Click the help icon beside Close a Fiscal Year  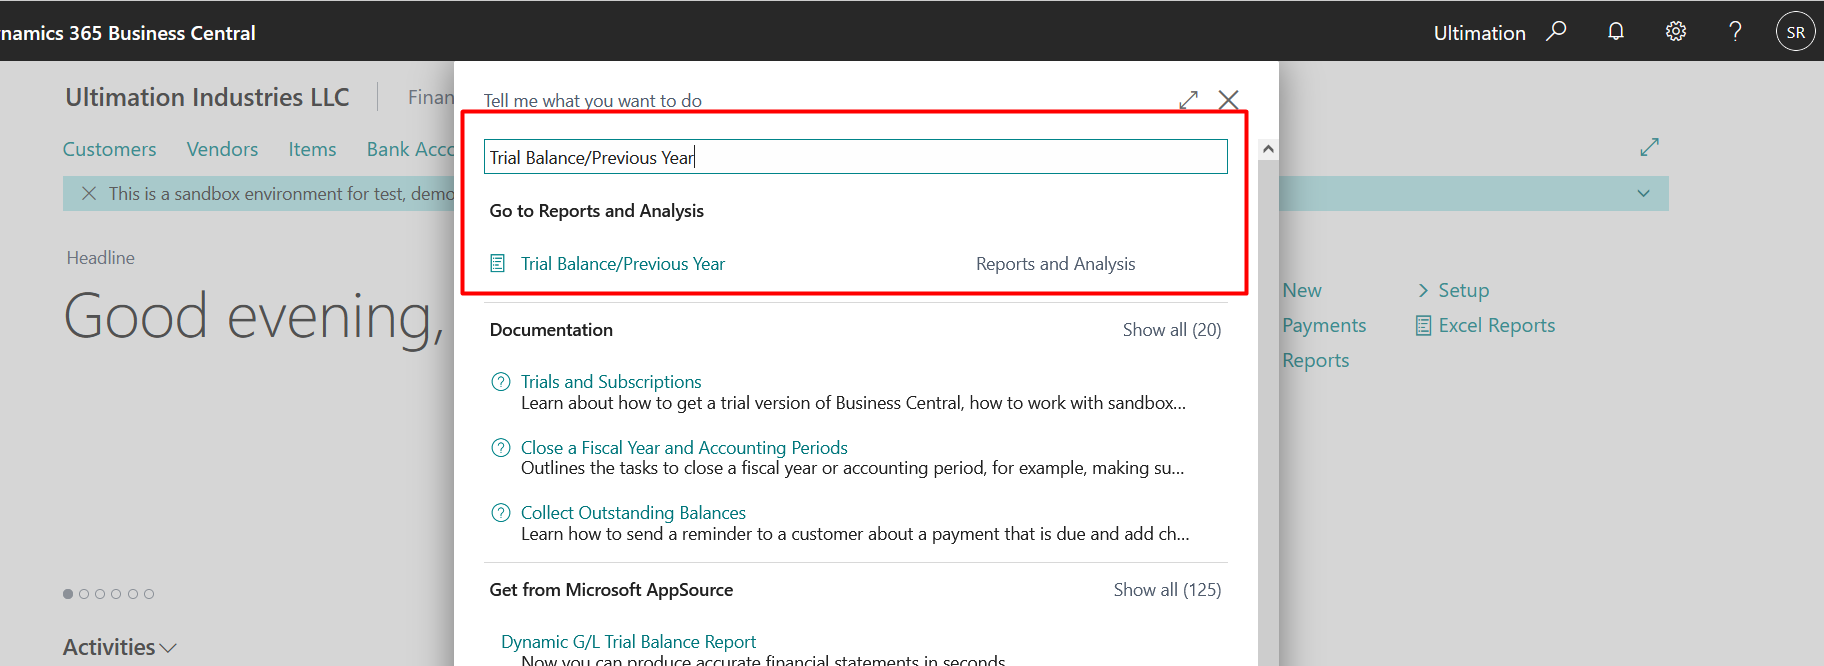click(x=501, y=448)
